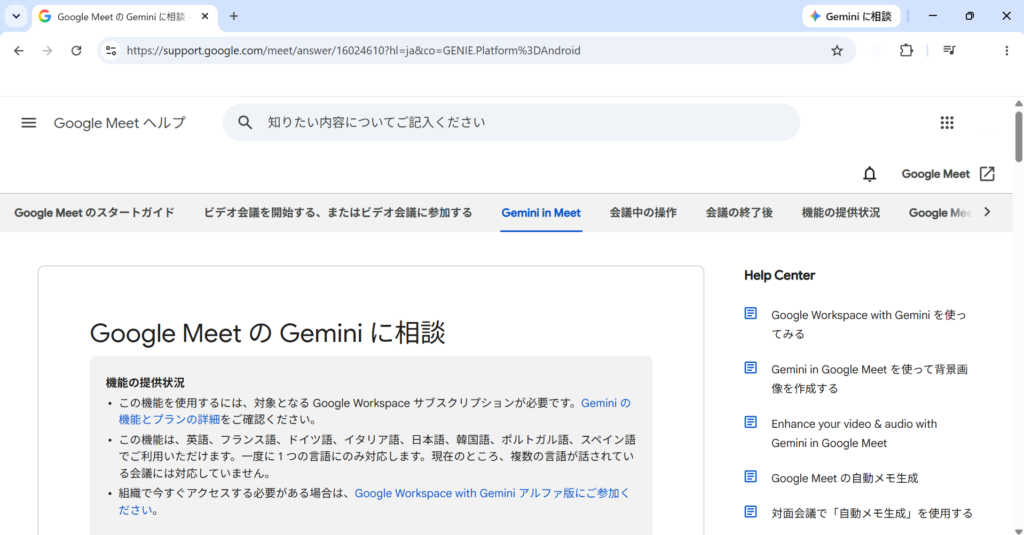Open Google Workspace with Gemini を使ってみる article
Image resolution: width=1024 pixels, height=535 pixels.
(x=869, y=324)
